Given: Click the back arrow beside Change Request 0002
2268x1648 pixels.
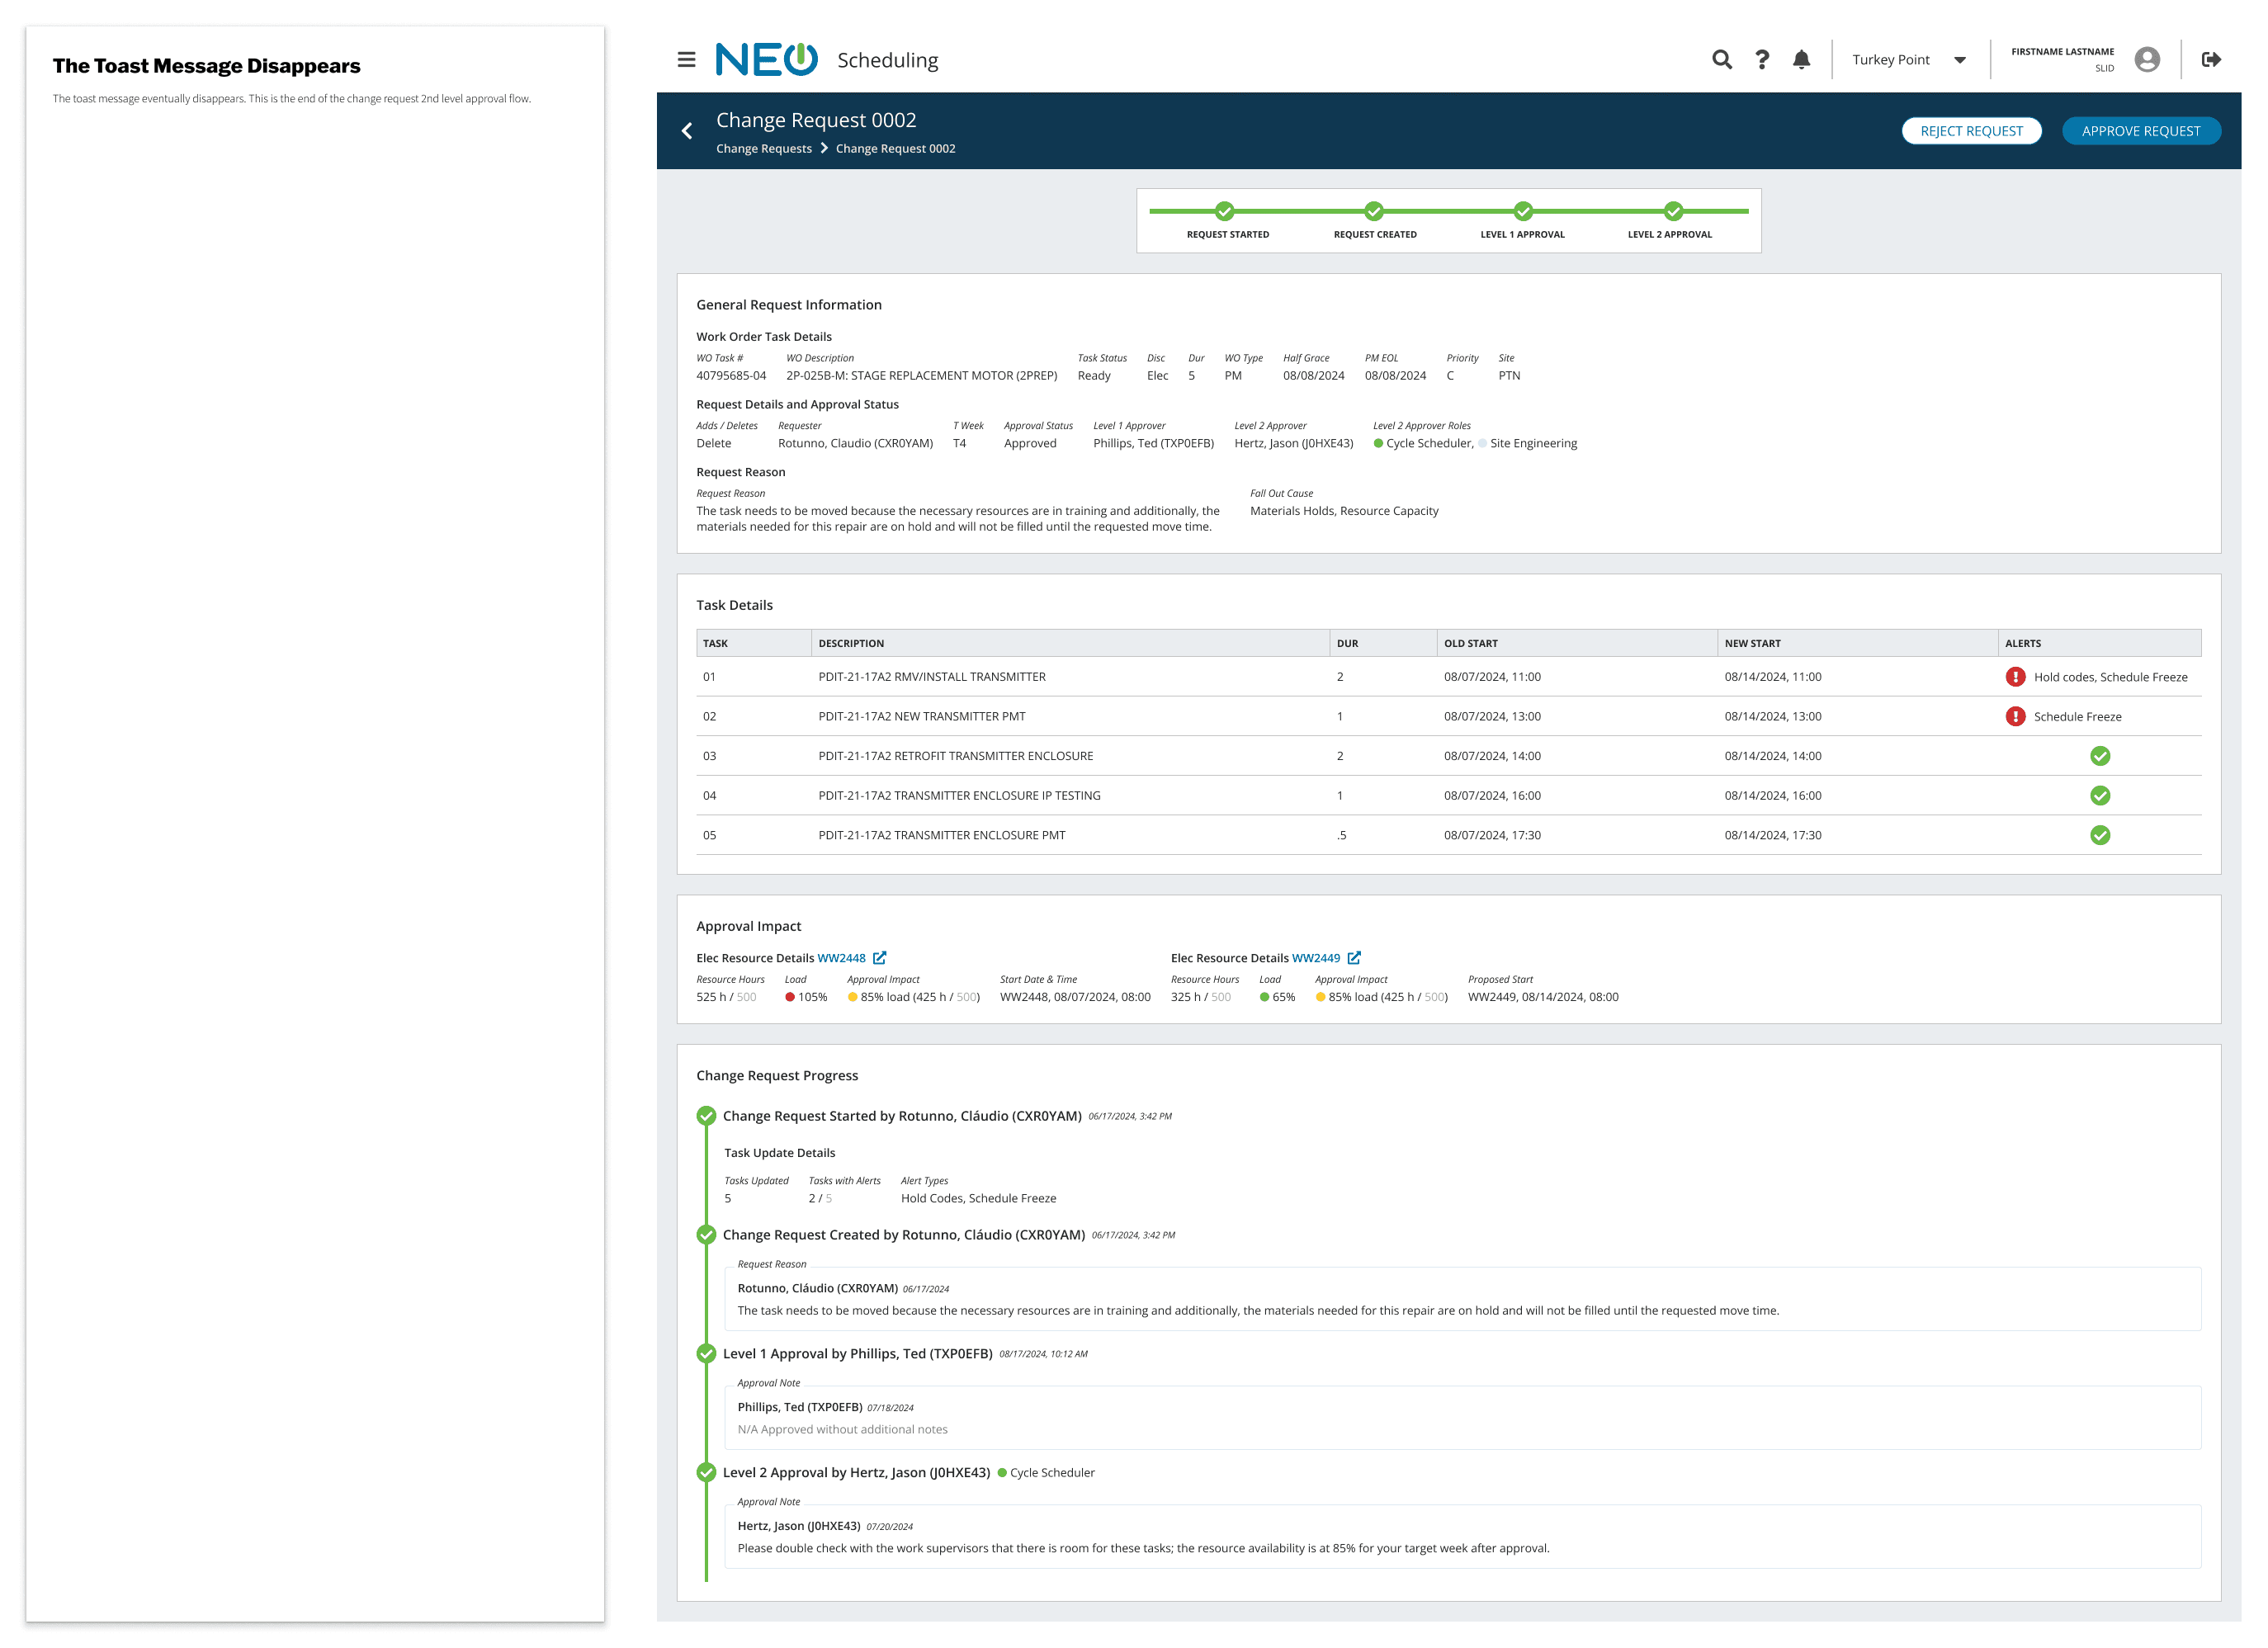Looking at the screenshot, I should (x=687, y=131).
